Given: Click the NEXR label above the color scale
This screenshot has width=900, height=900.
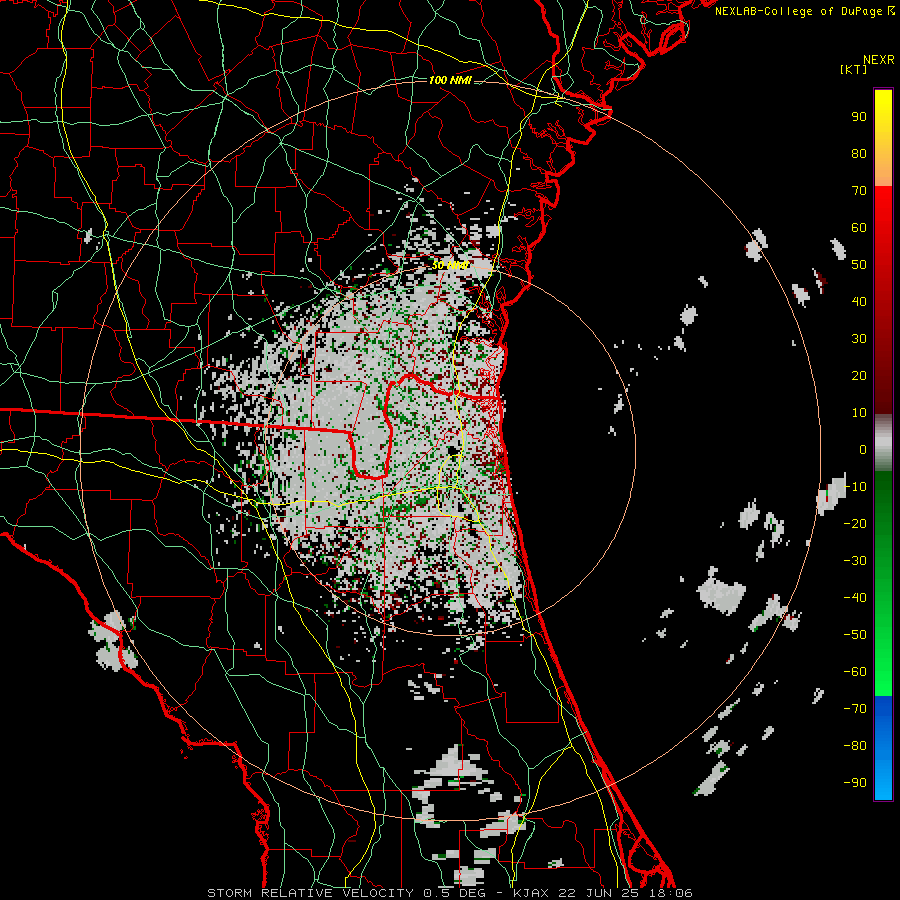Looking at the screenshot, I should click(x=879, y=60).
